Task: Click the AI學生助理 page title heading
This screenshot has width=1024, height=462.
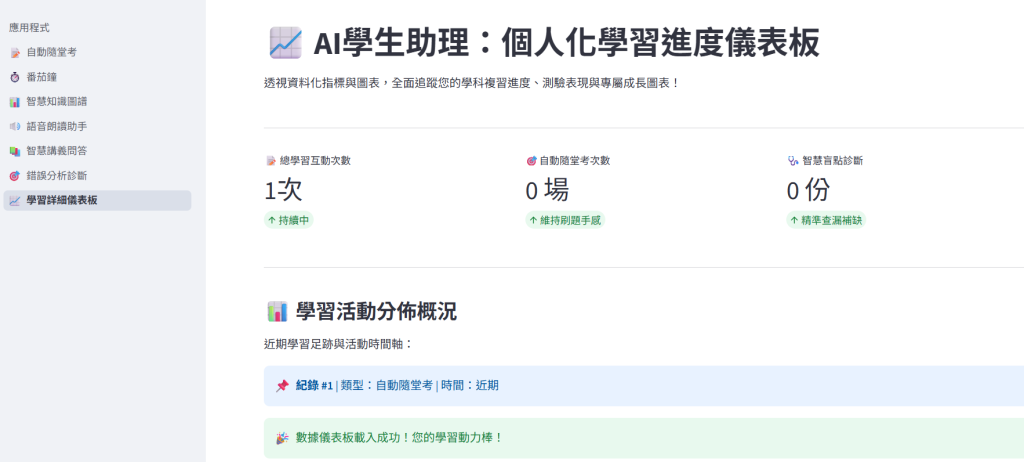Action: [x=566, y=44]
